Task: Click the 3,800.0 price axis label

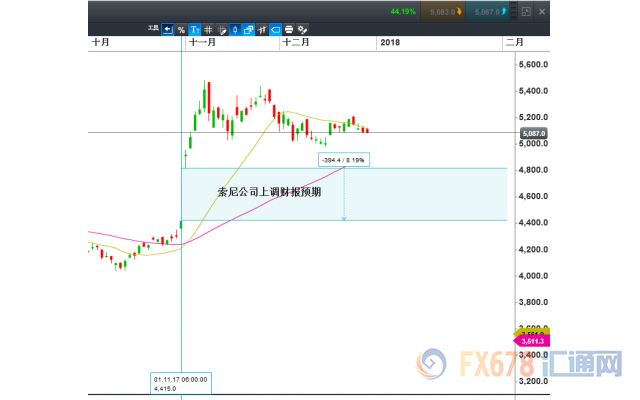Action: coord(533,302)
